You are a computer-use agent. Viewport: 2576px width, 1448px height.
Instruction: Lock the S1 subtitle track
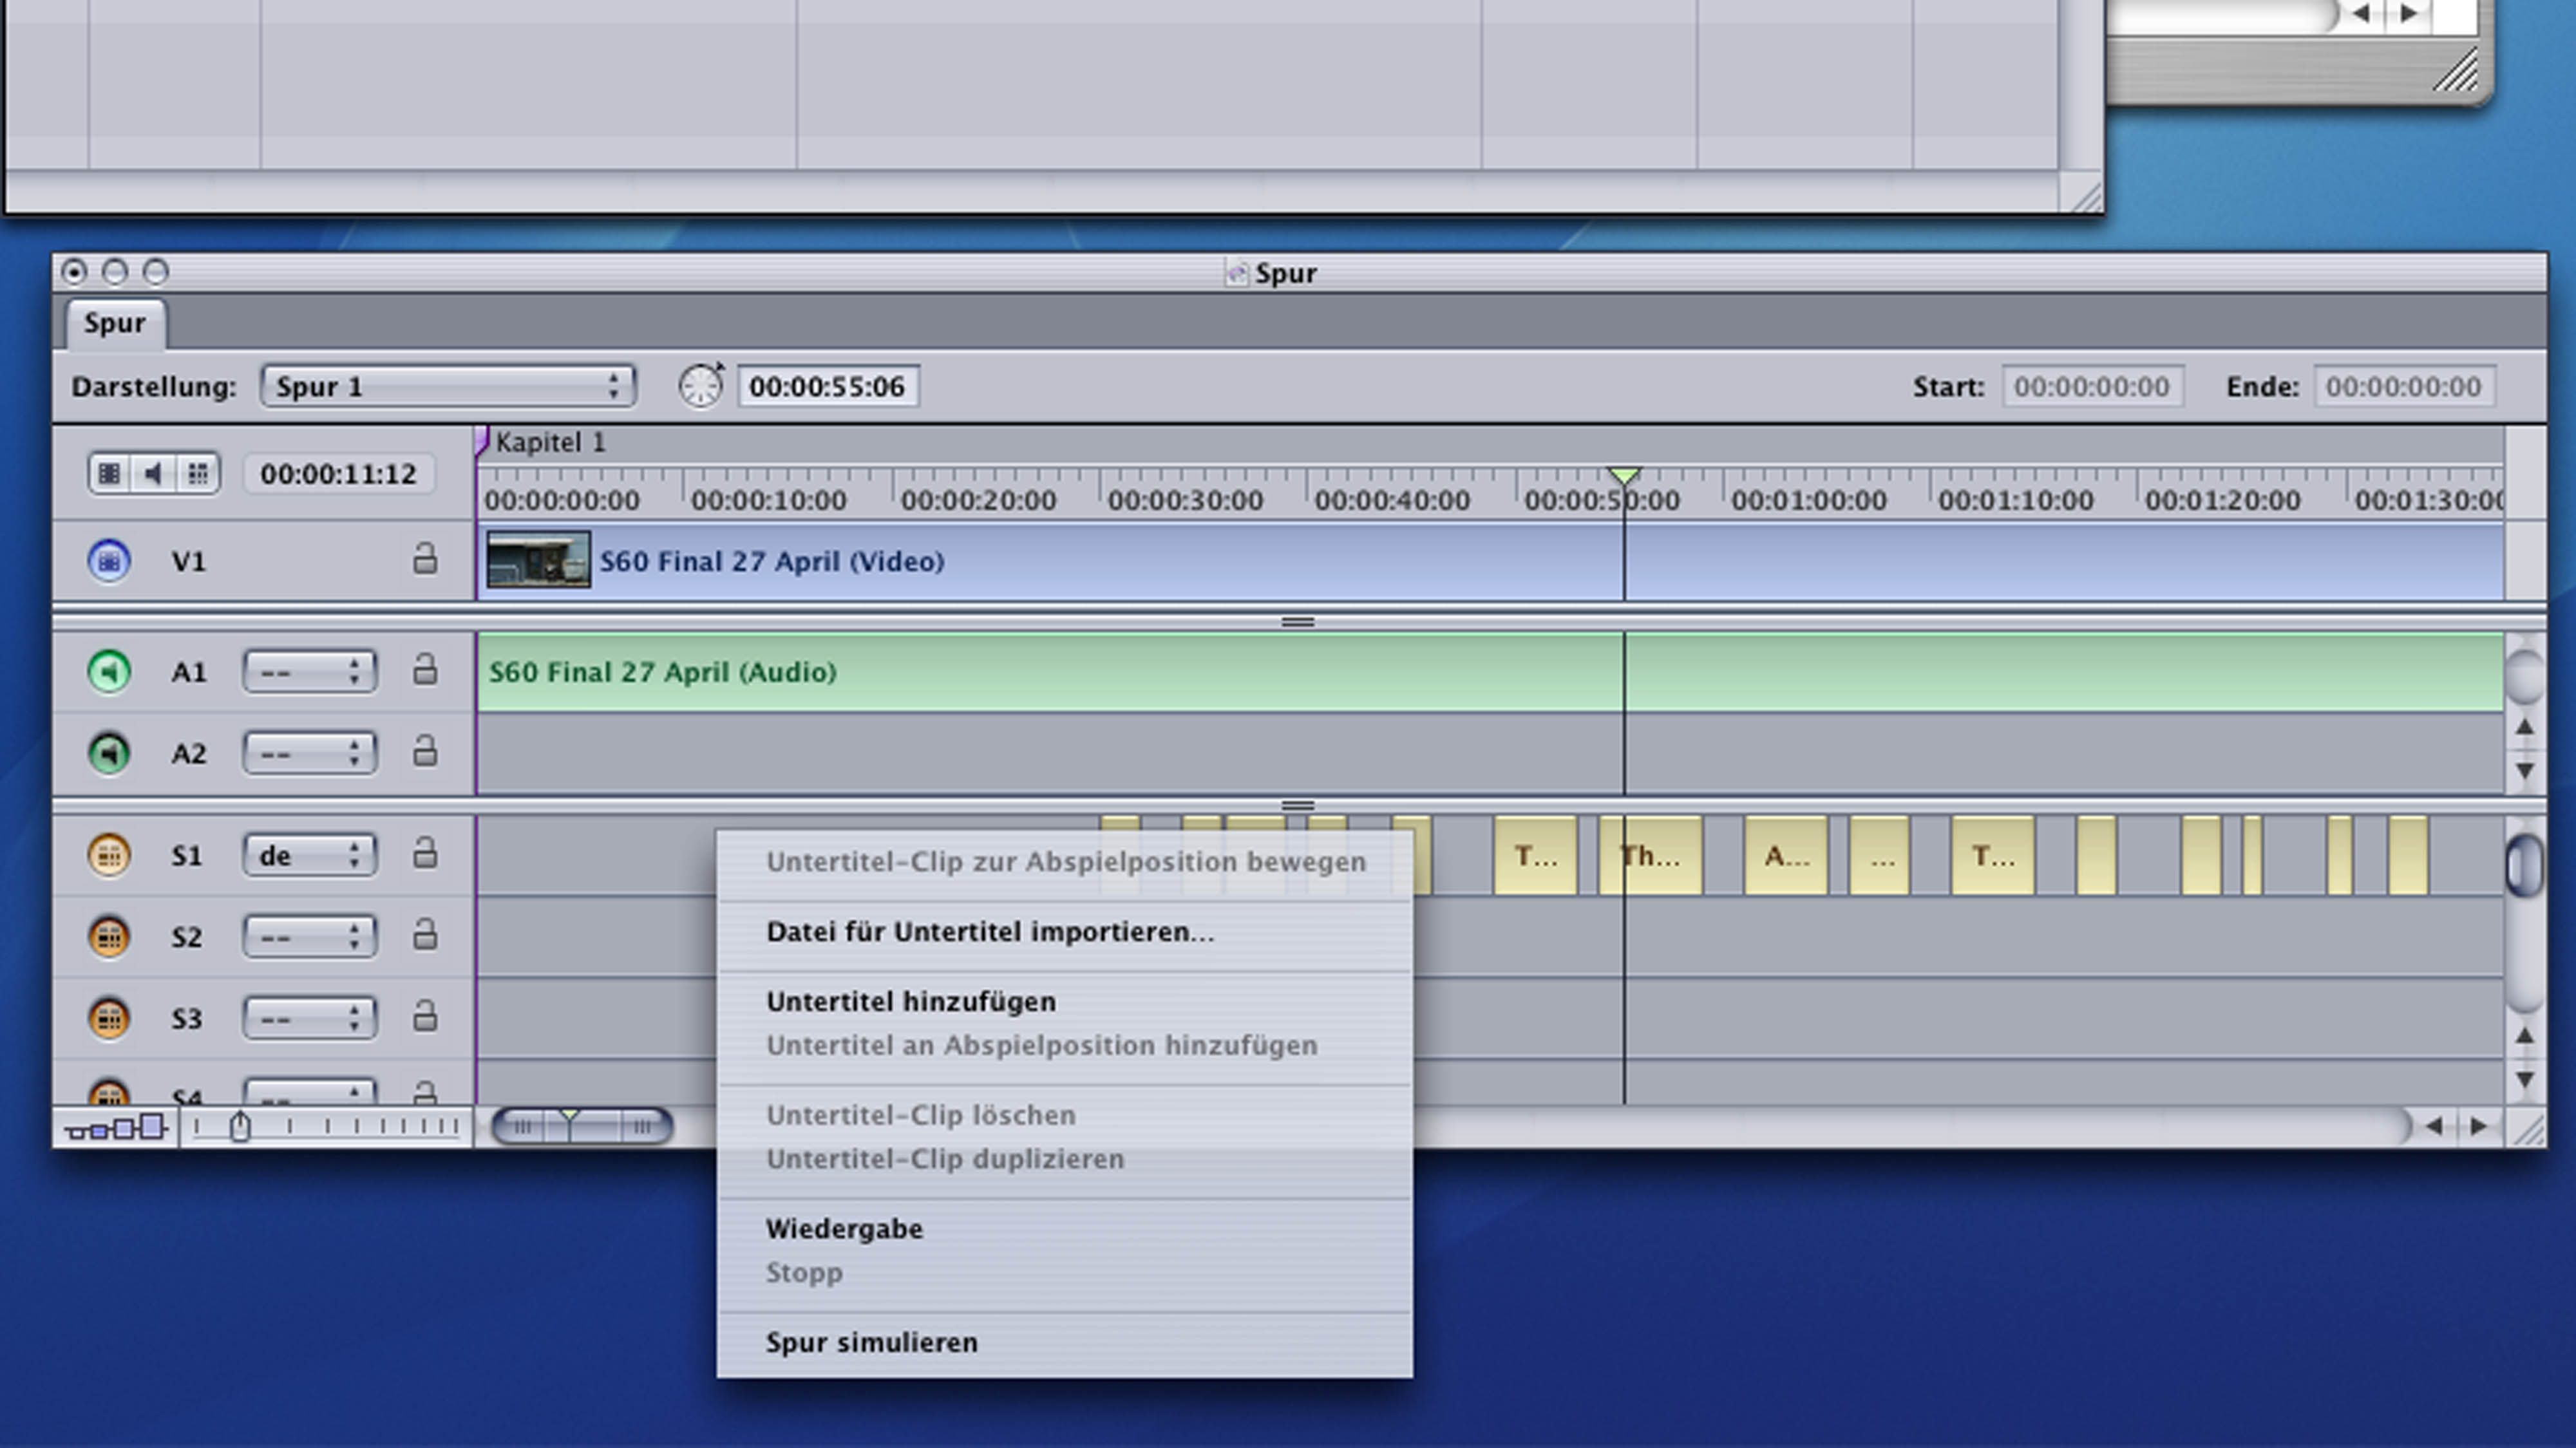point(425,853)
